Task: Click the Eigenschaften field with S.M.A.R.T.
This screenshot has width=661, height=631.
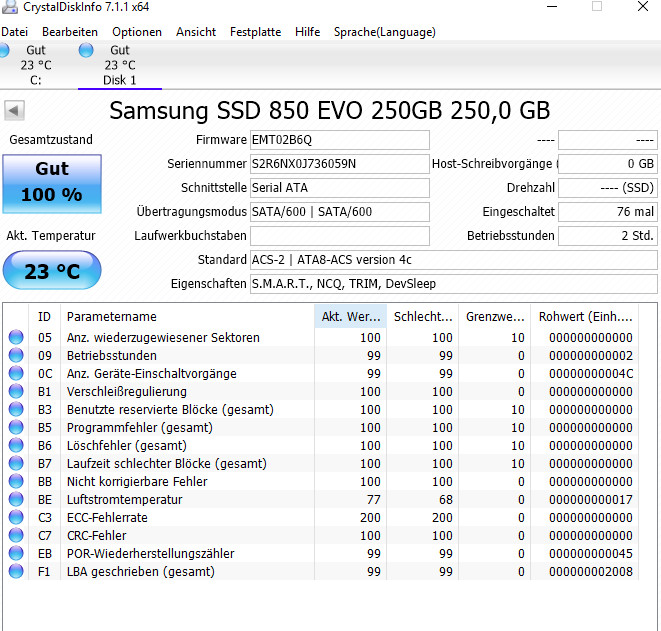Action: point(454,284)
